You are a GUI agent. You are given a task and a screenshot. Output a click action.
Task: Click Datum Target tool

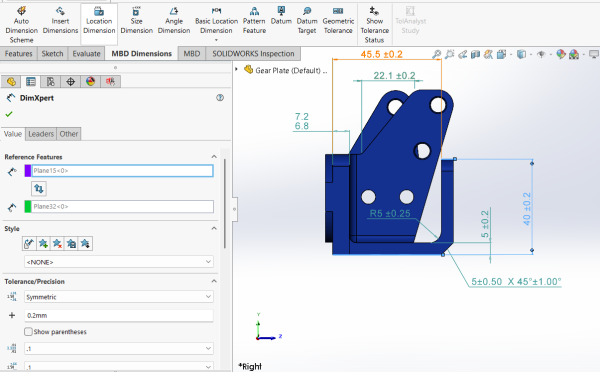307,20
